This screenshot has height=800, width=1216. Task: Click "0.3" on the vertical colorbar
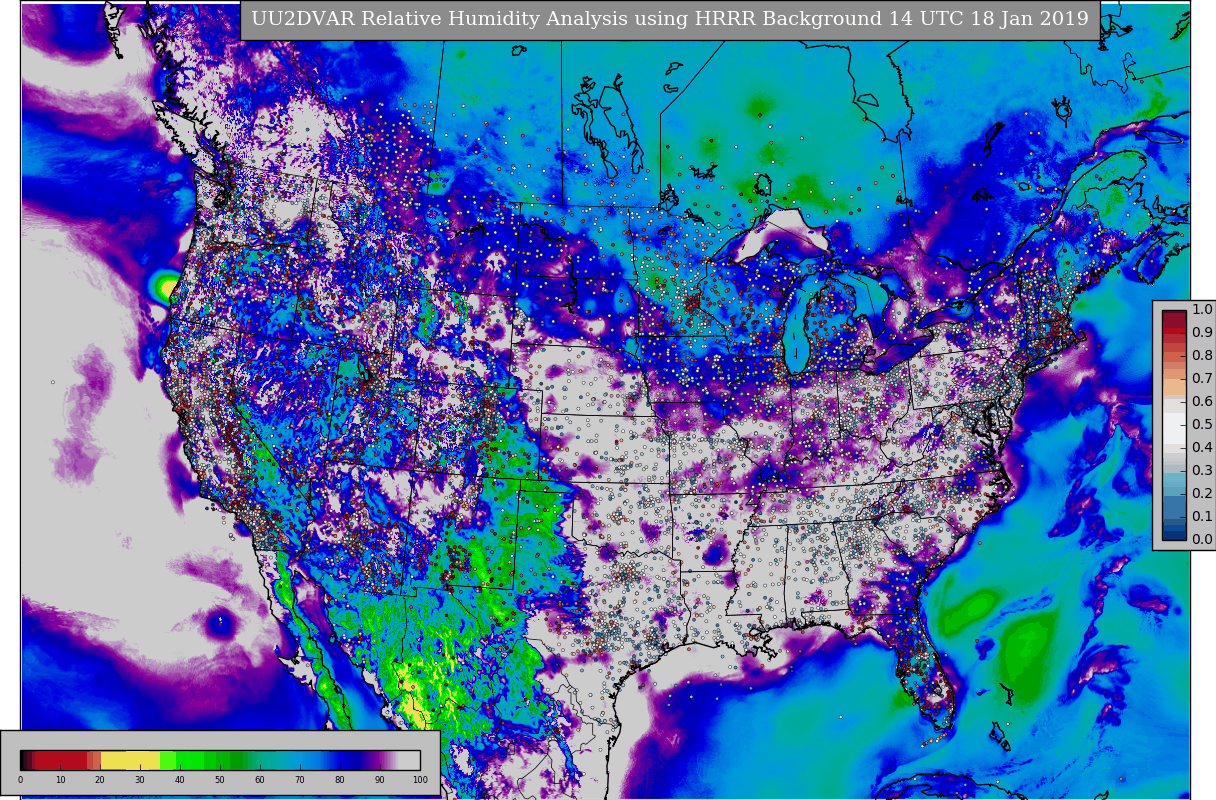pos(1202,471)
